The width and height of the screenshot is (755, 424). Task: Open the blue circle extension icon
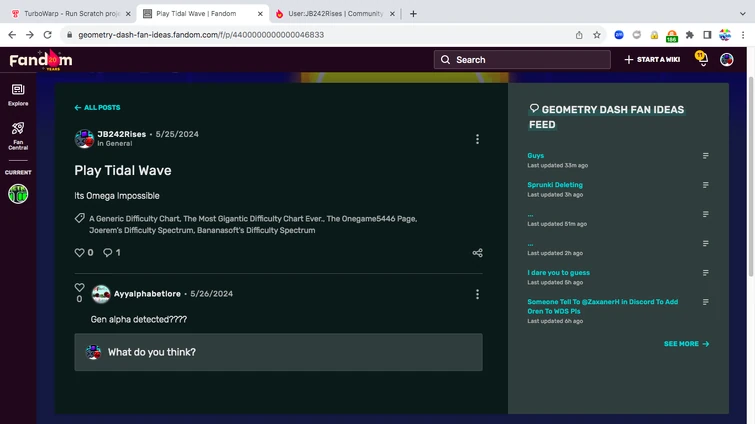pos(619,35)
